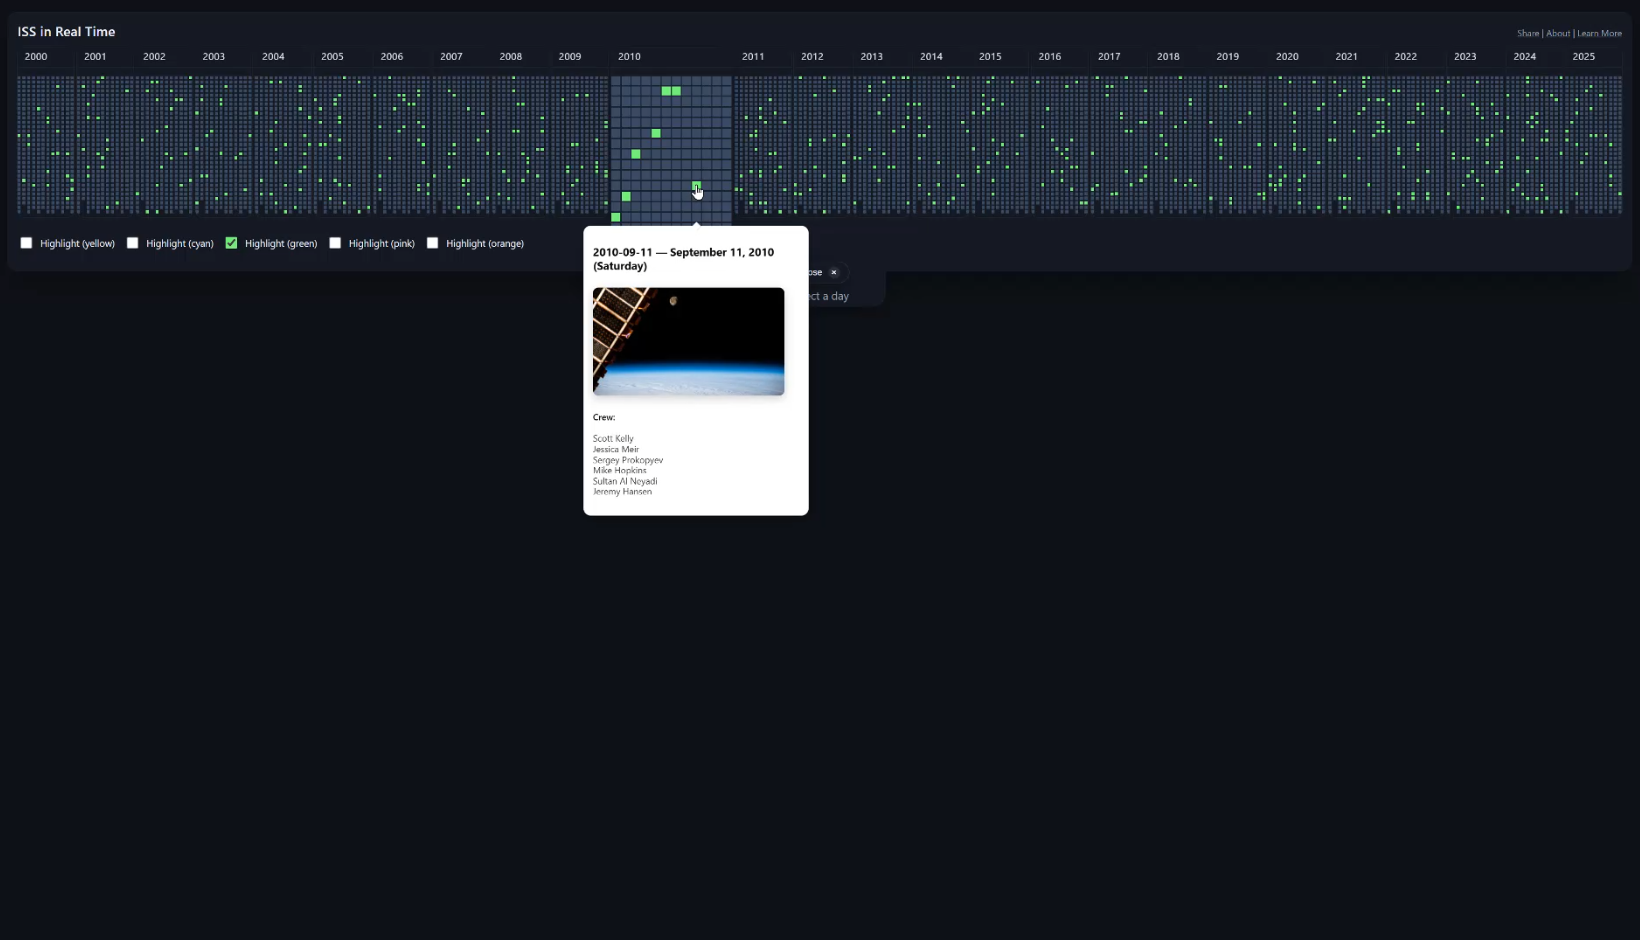The width and height of the screenshot is (1640, 940).
Task: Click the right cell of the adjacent green pair in 2010
Action: pos(676,91)
